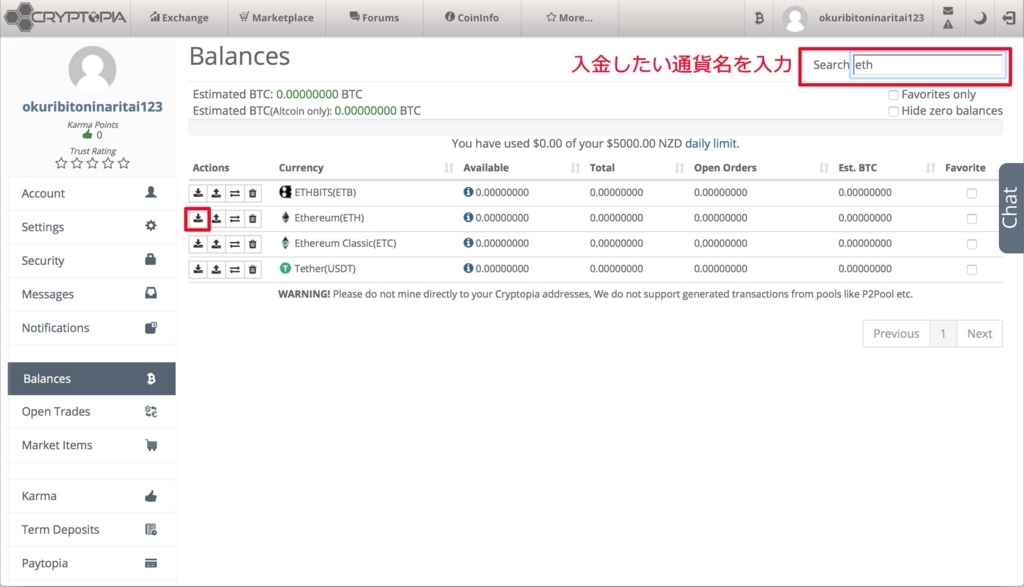The width and height of the screenshot is (1024, 587).
Task: Click username okuribitoninaritai123 in header
Action: [x=871, y=18]
